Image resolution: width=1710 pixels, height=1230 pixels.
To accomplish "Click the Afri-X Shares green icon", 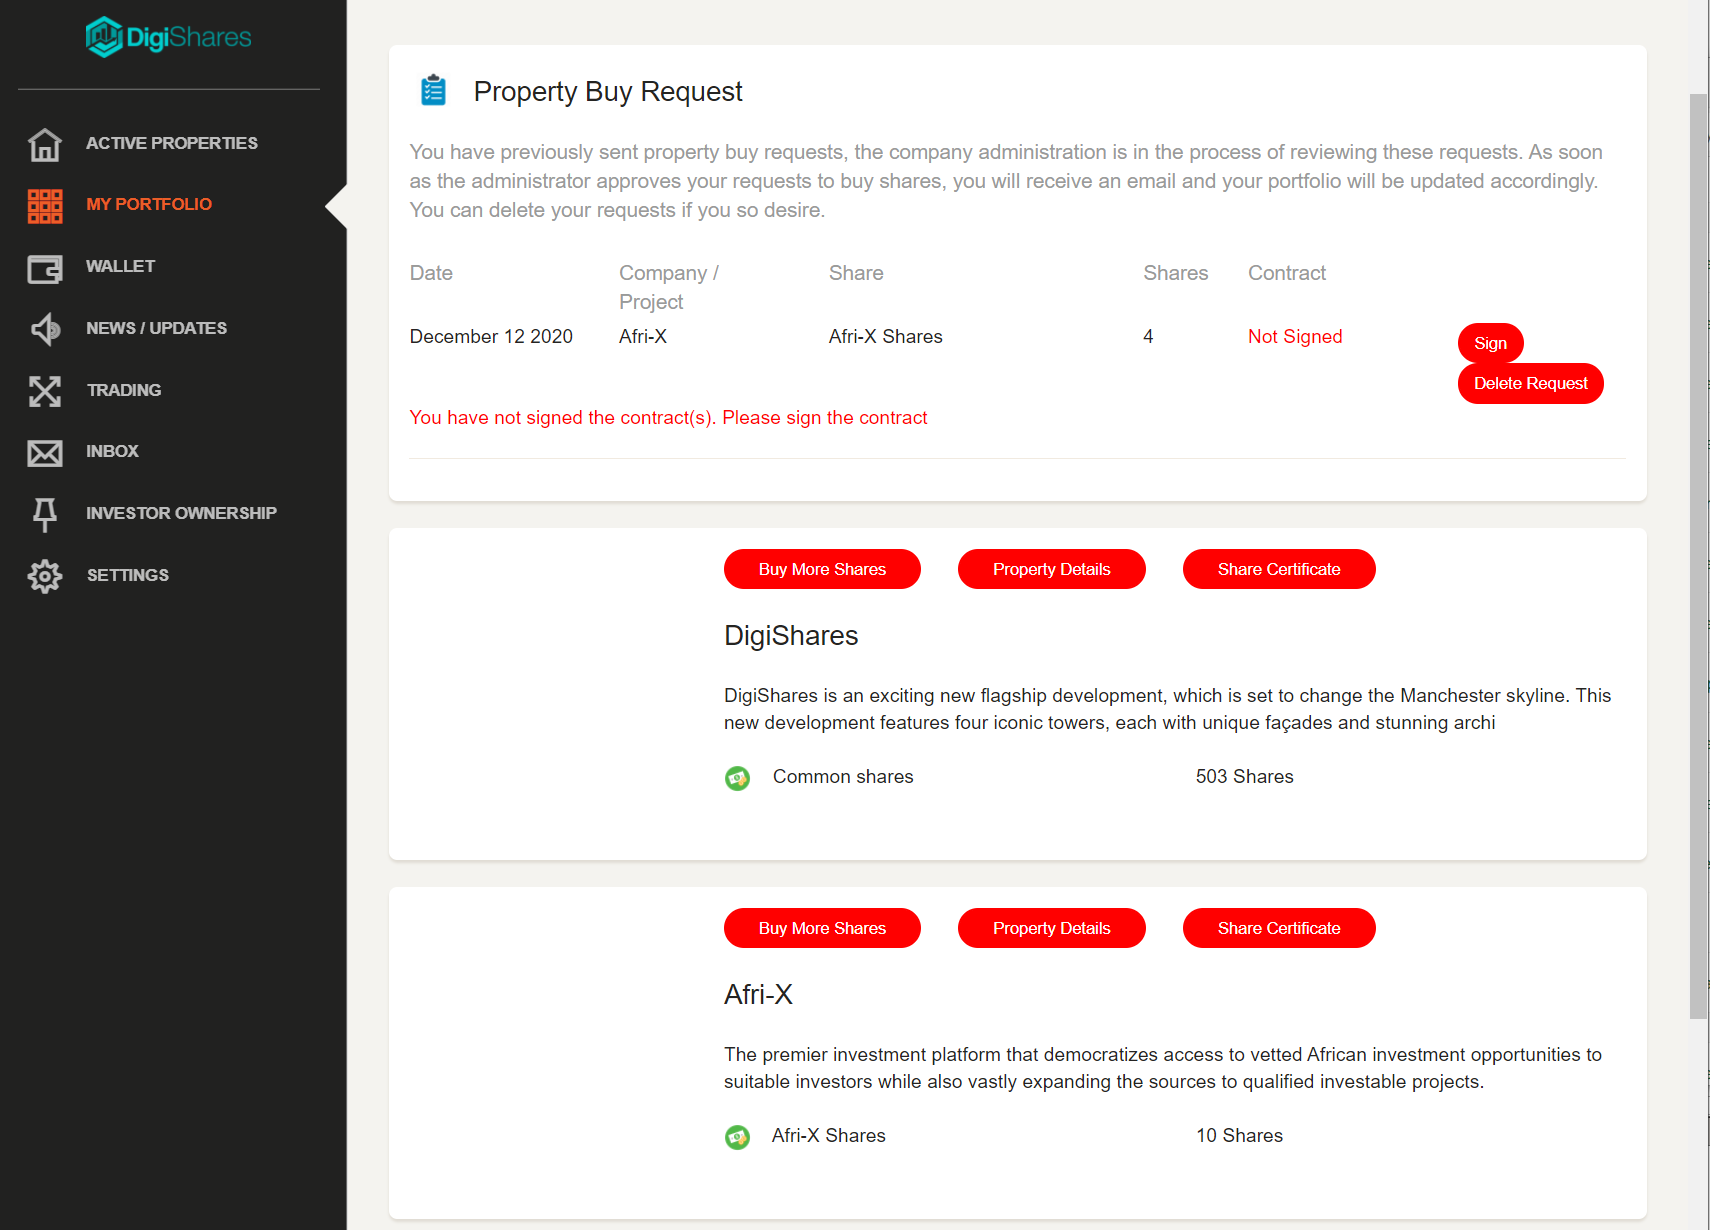I will pos(737,1137).
